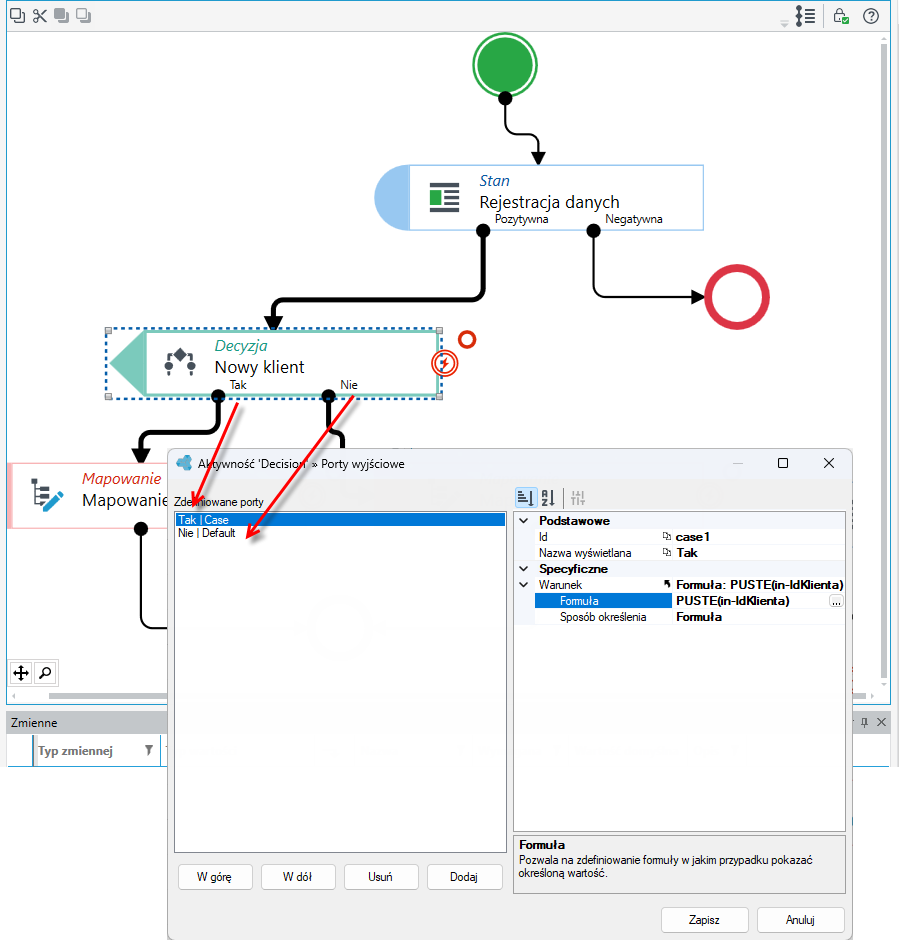Click the Nazwa wyświetlana value 'Tak'
The image size is (899, 940).
point(687,553)
